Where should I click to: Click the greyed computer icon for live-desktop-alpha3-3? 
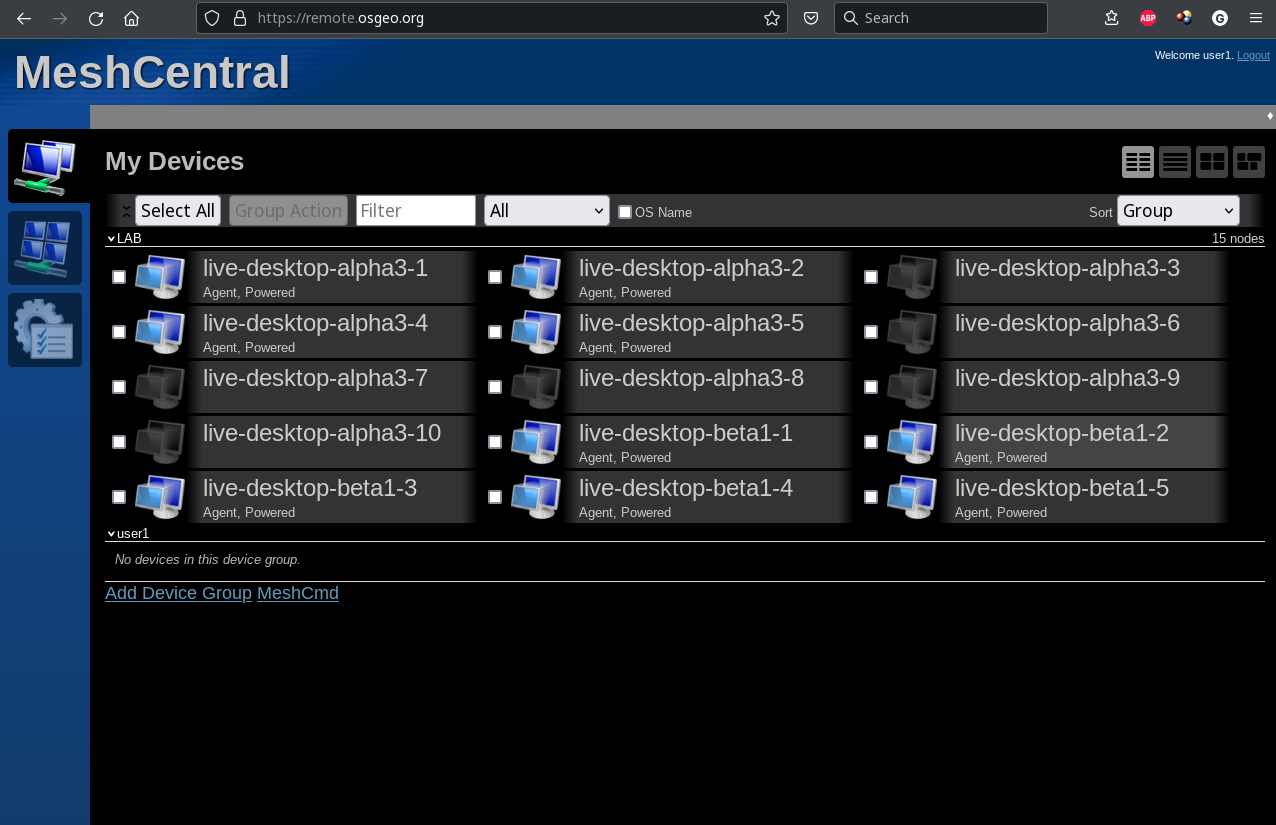coord(912,277)
